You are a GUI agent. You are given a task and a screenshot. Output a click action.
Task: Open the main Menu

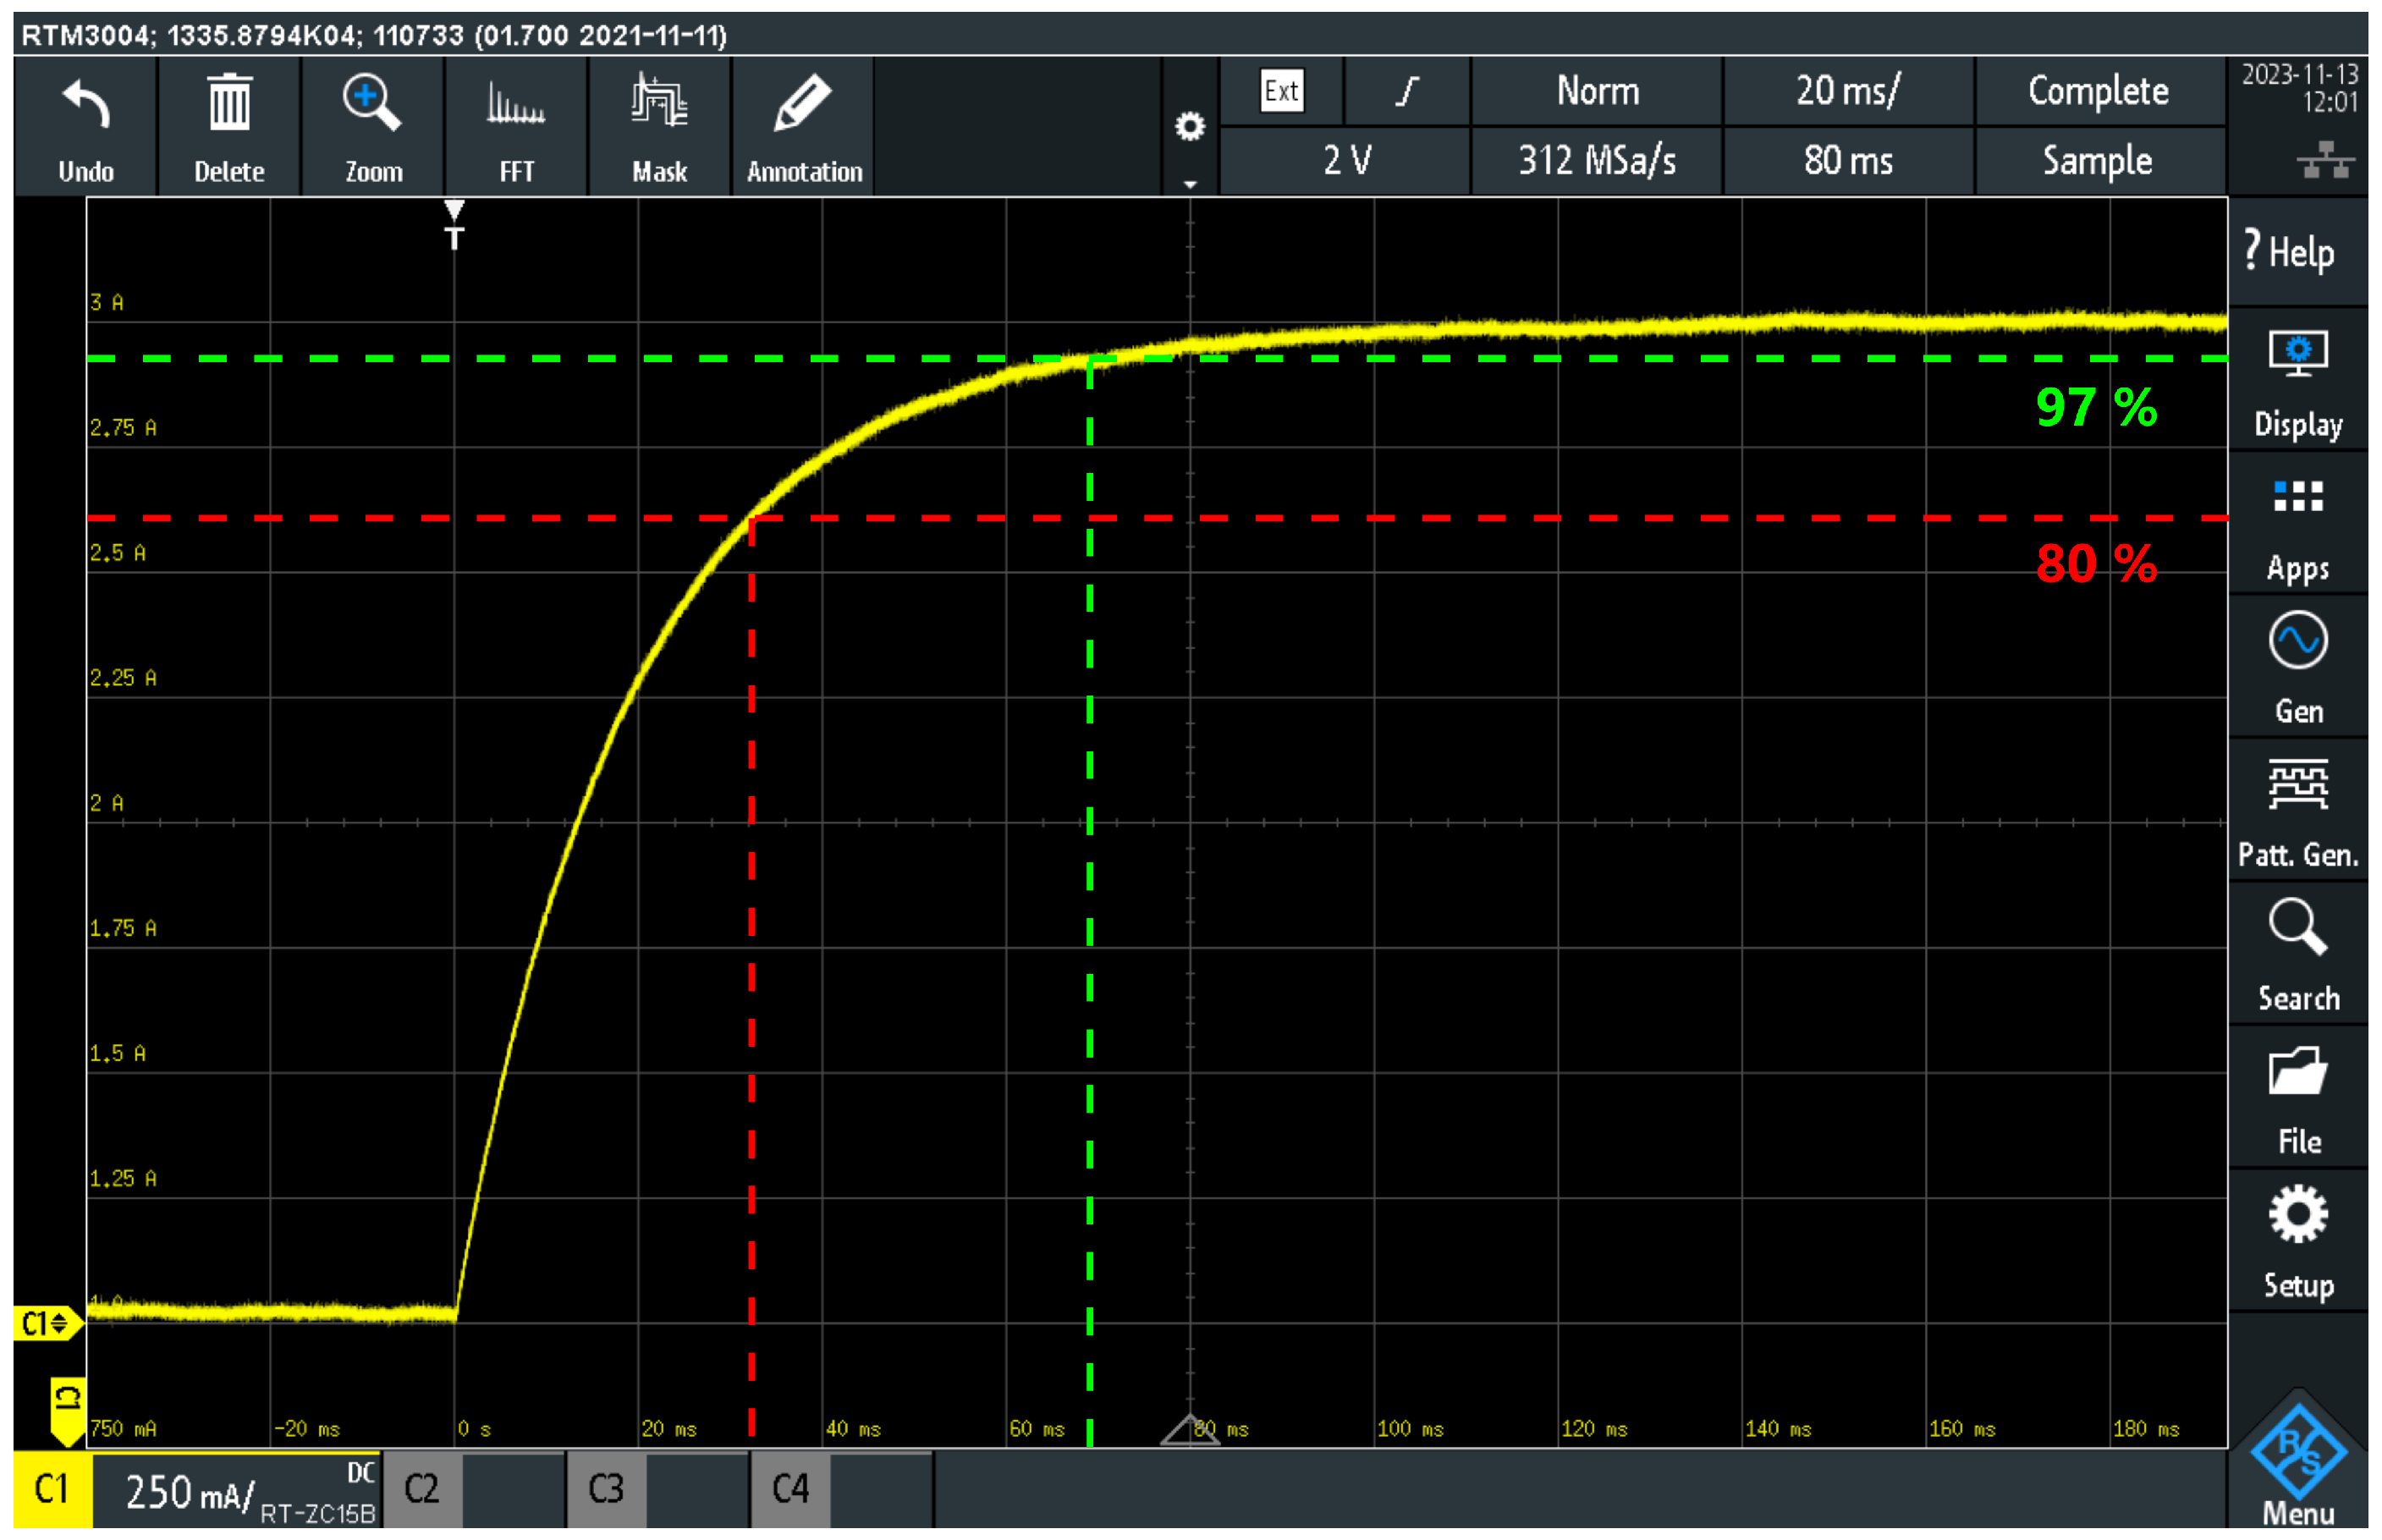tap(2297, 1456)
